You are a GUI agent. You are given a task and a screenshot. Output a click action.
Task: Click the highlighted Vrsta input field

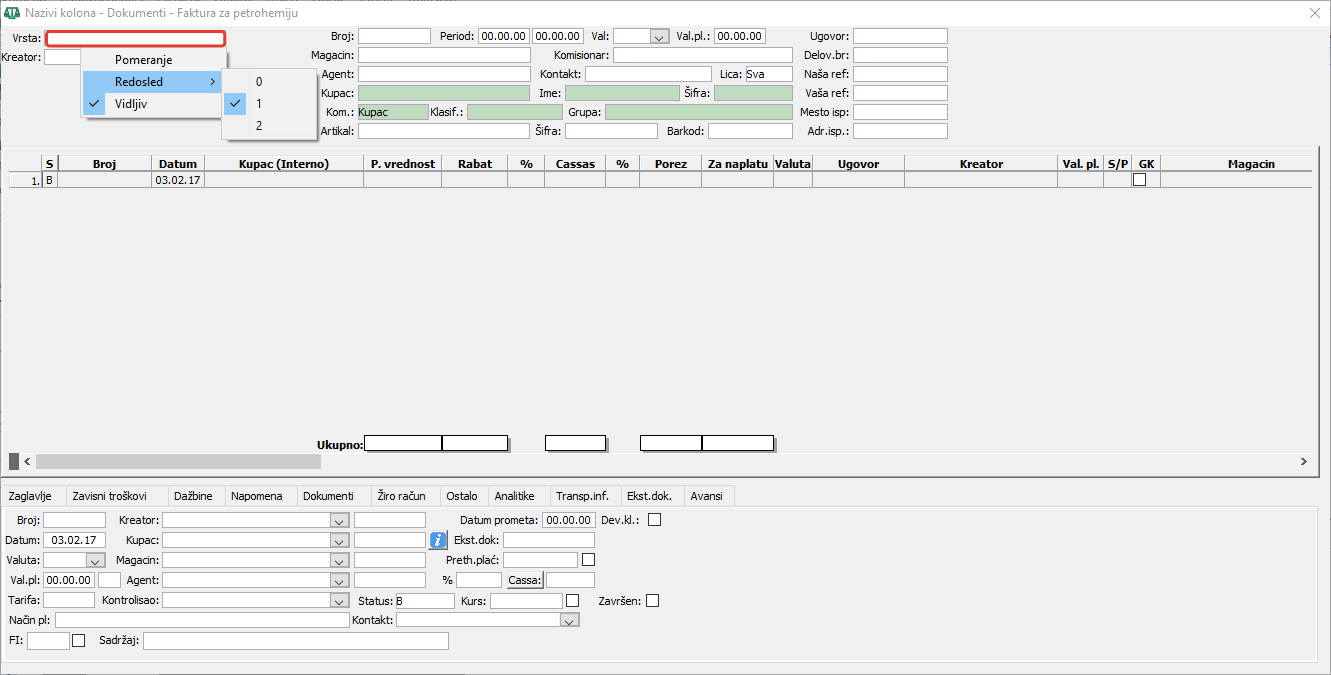click(135, 38)
